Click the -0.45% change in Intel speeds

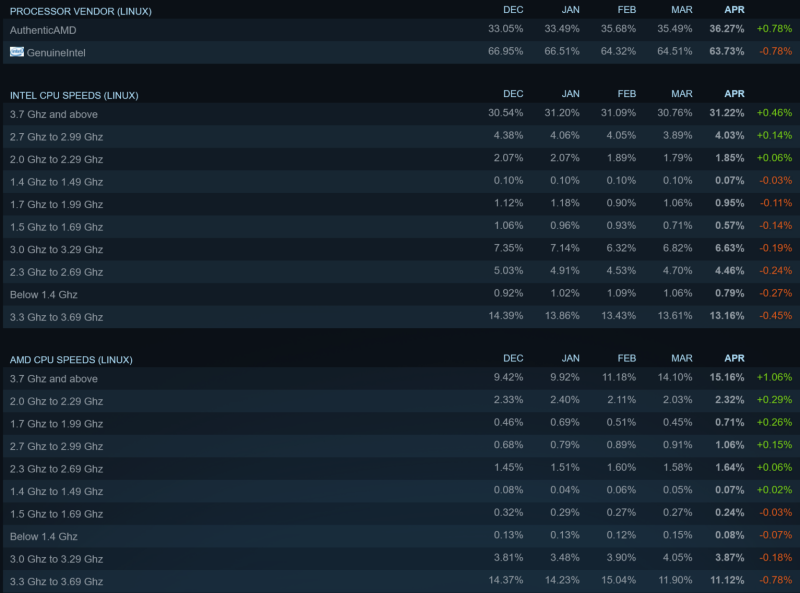[776, 315]
